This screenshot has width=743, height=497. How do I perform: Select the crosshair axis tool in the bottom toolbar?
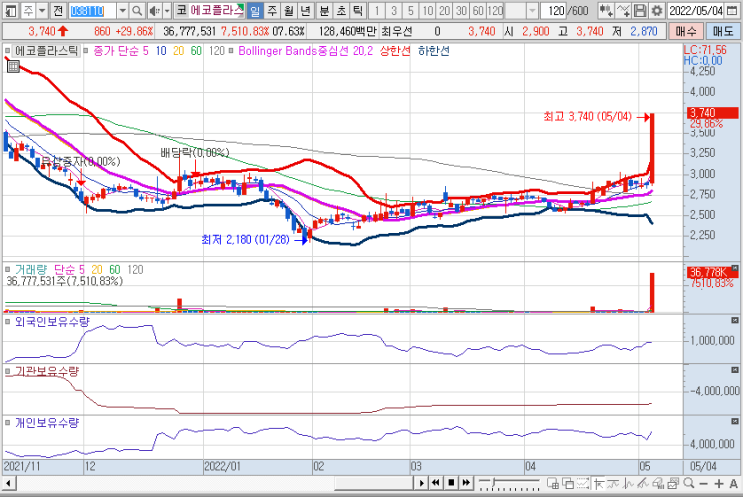tap(598, 483)
